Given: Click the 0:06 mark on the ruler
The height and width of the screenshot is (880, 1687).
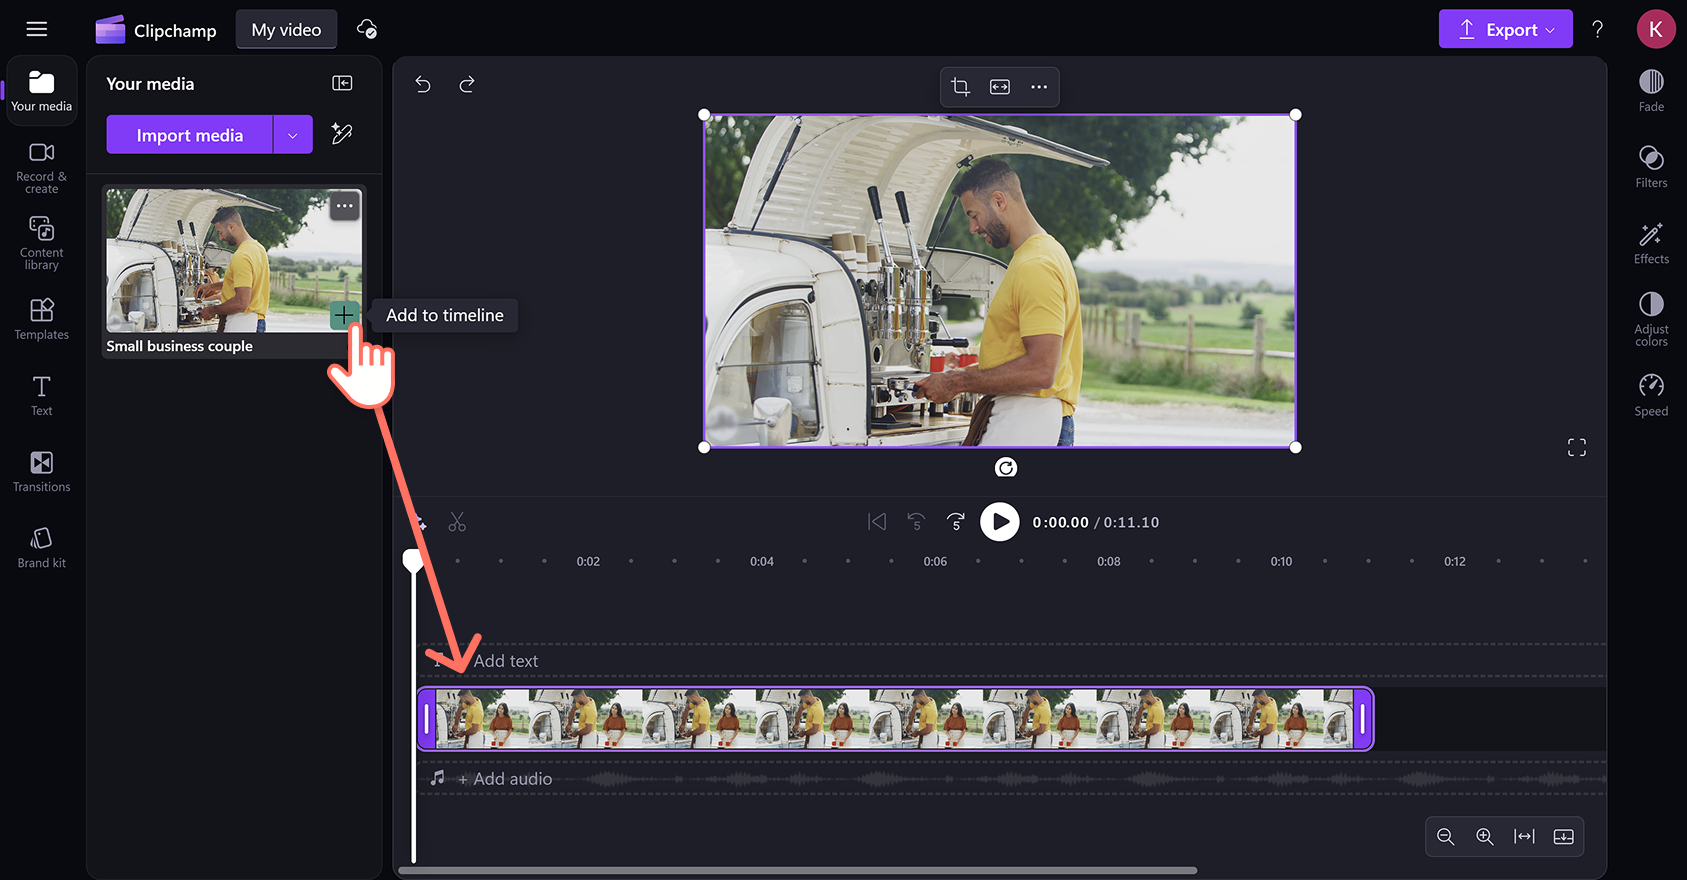Looking at the screenshot, I should click(x=935, y=562).
